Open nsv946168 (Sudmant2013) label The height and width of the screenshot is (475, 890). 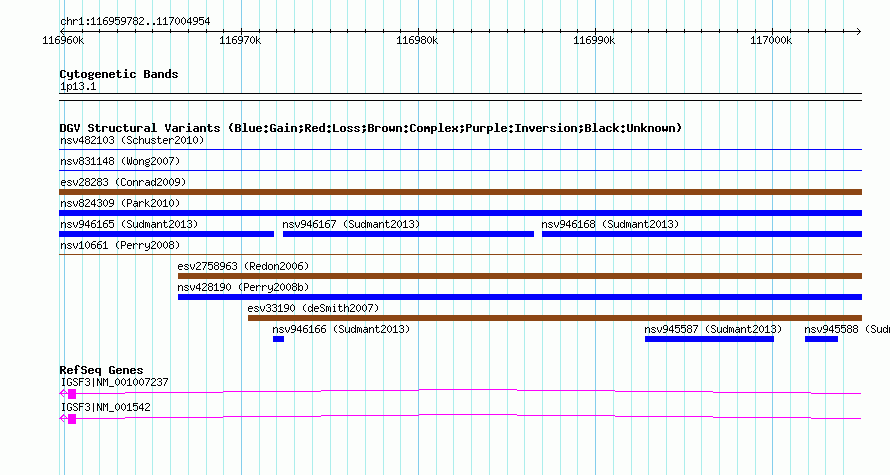(610, 224)
